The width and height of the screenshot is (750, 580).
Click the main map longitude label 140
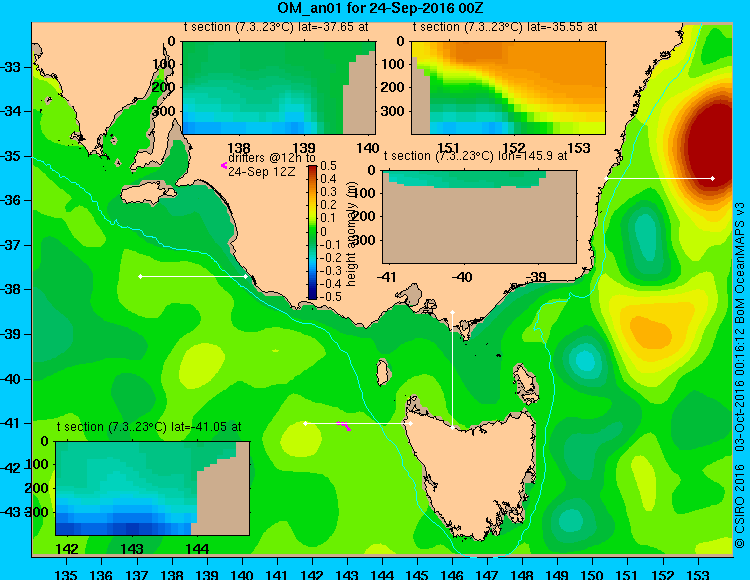[x=242, y=574]
